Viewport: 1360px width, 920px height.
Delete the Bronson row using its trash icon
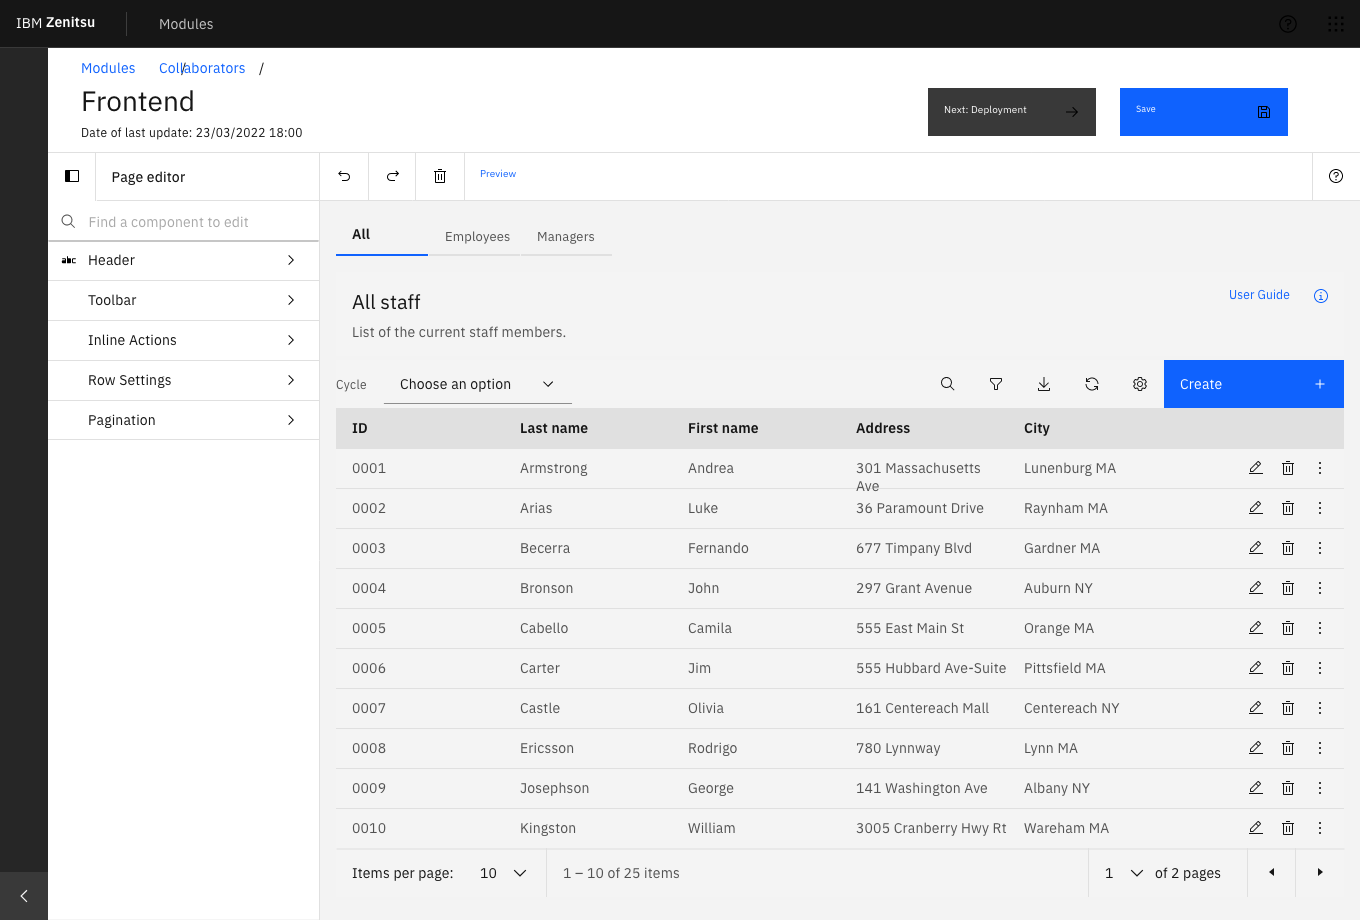click(1288, 588)
